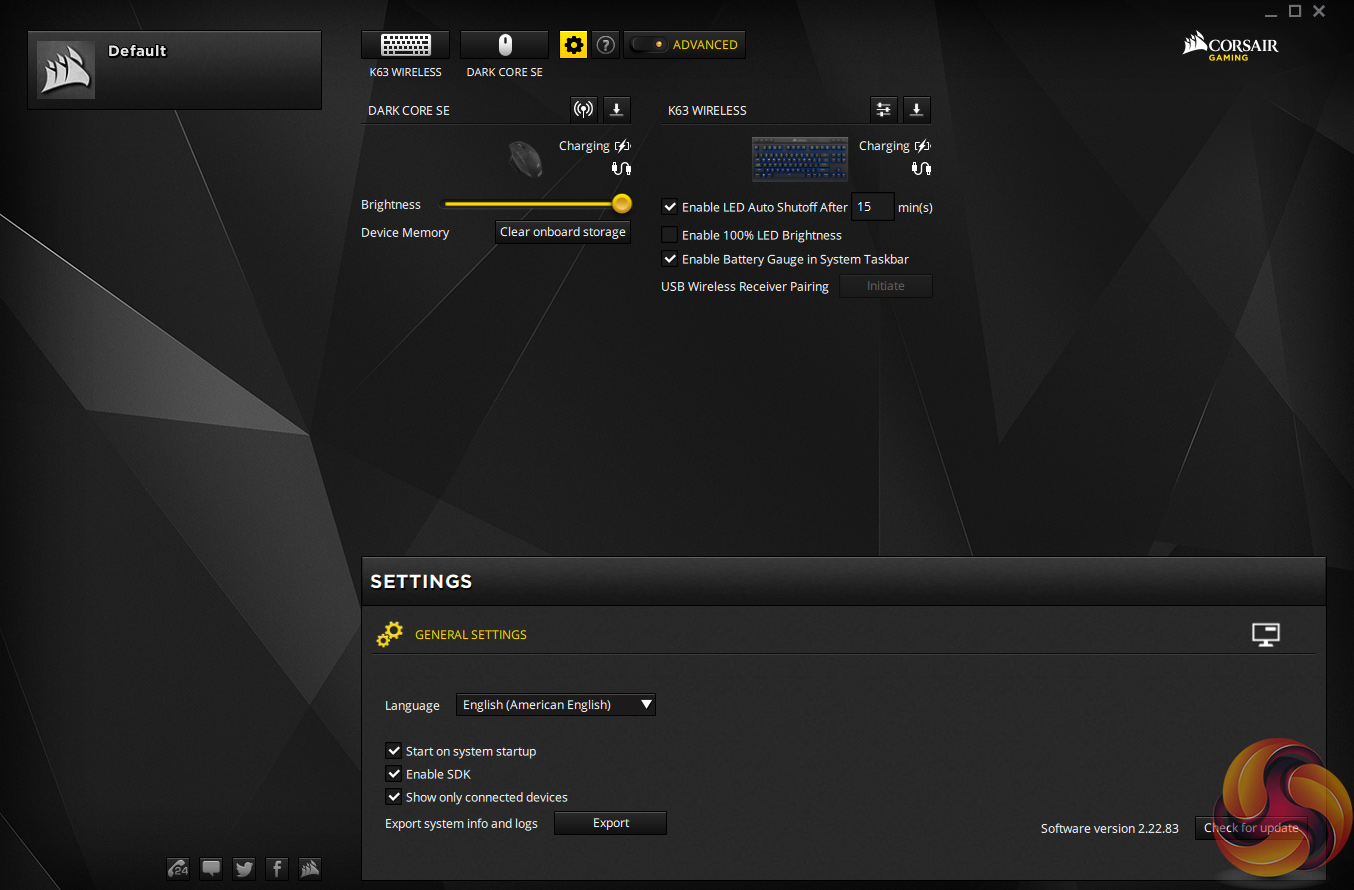
Task: Click the Initiate pairing button
Action: (885, 286)
